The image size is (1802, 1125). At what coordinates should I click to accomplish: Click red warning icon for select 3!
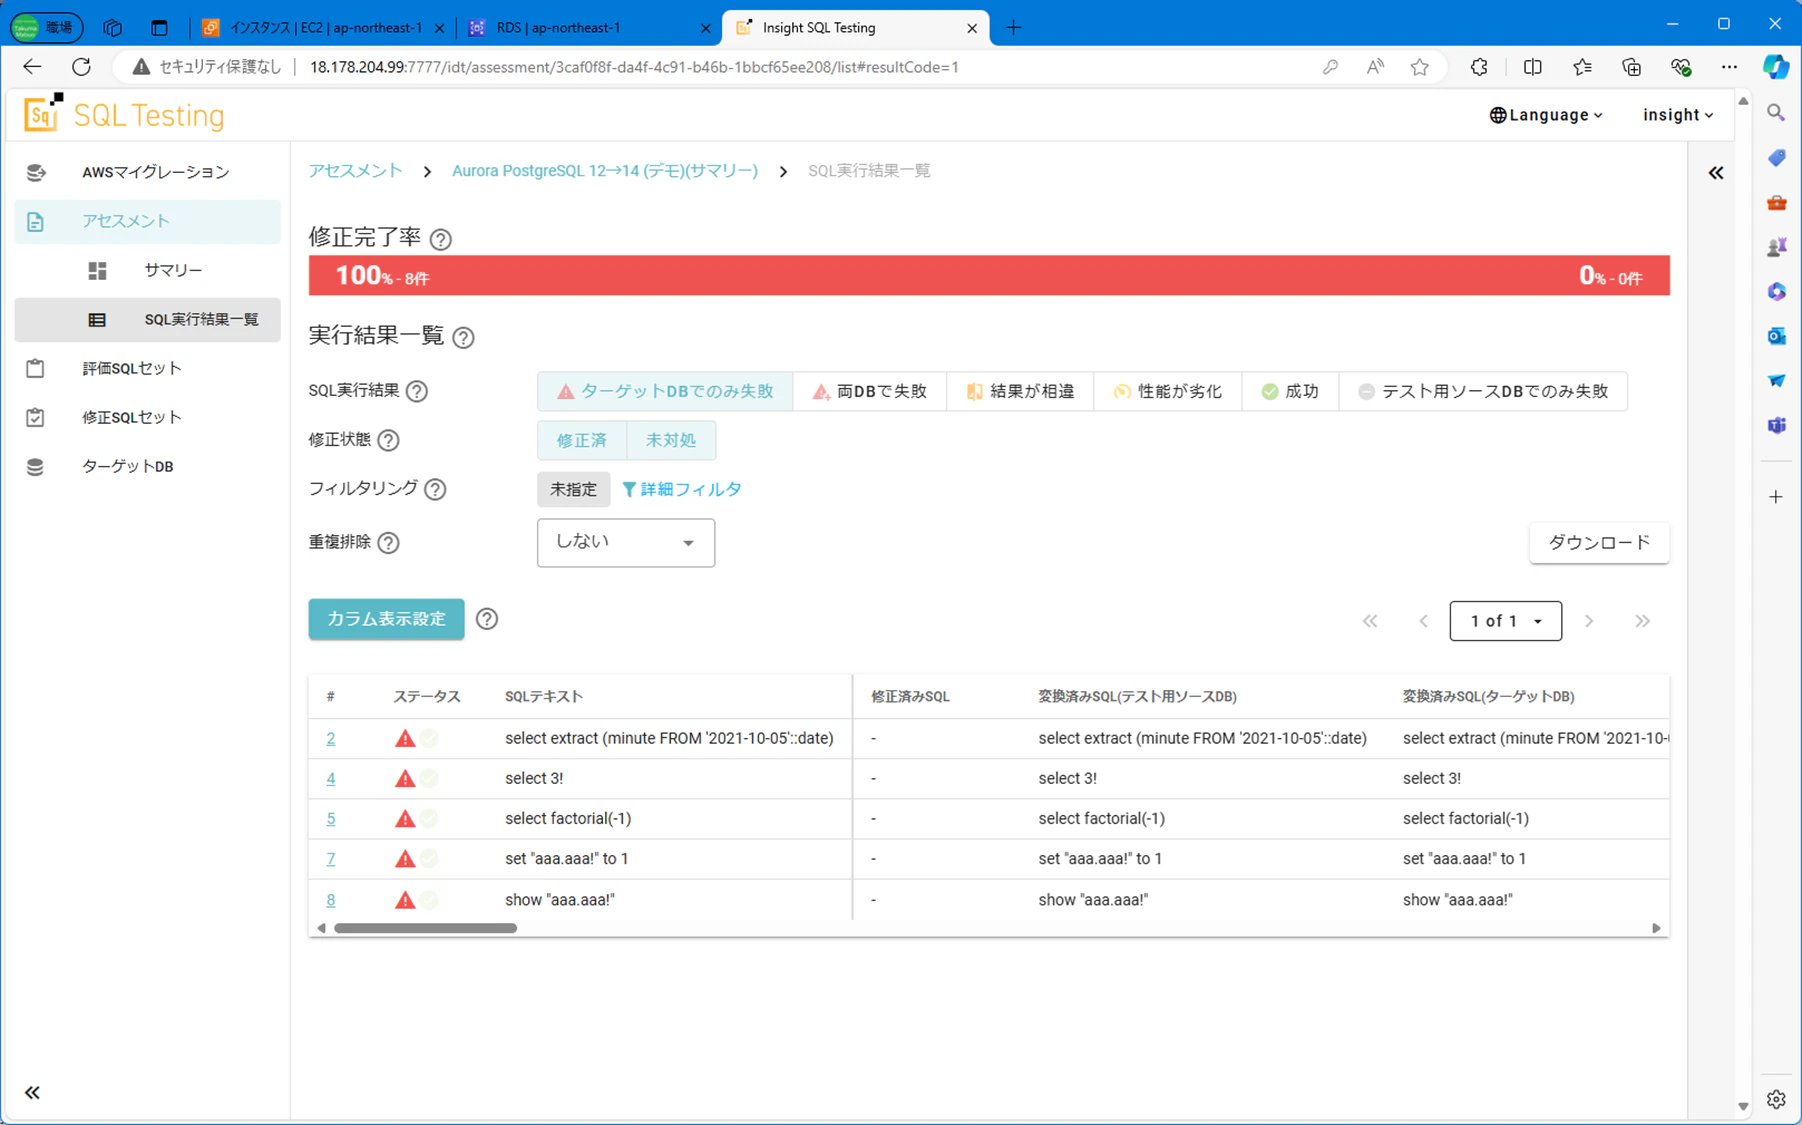[405, 778]
